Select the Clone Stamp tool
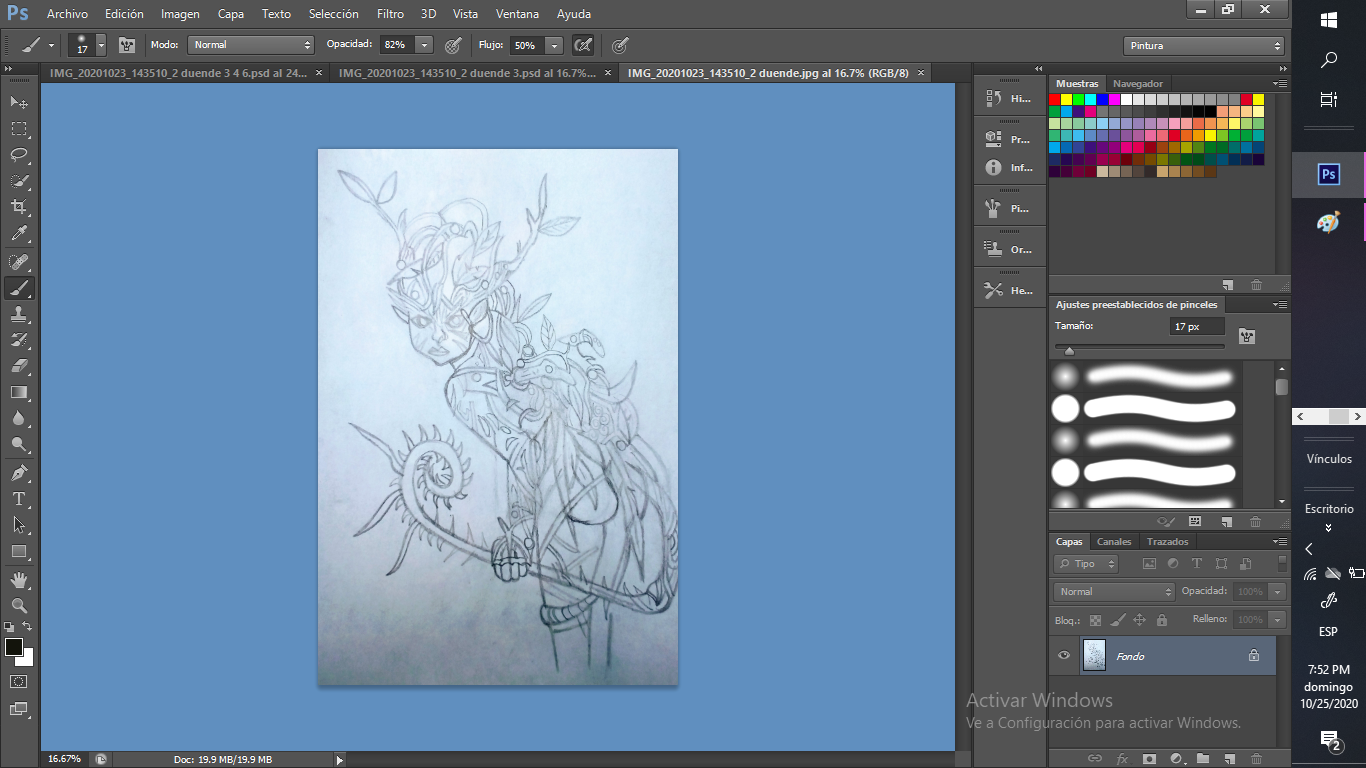The height and width of the screenshot is (768, 1366). tap(19, 314)
